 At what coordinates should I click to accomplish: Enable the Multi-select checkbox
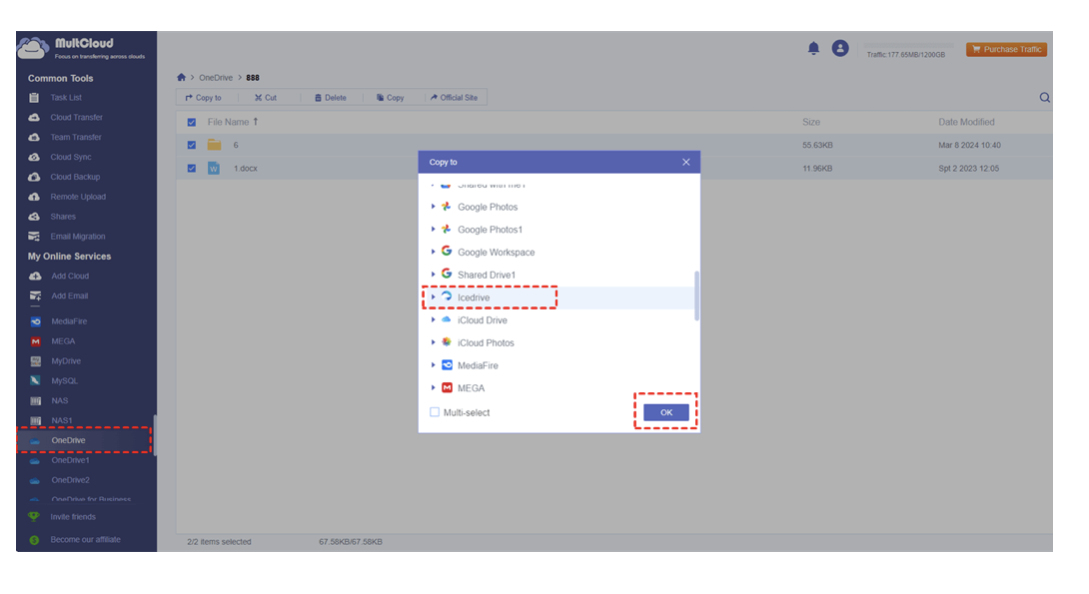tap(435, 413)
